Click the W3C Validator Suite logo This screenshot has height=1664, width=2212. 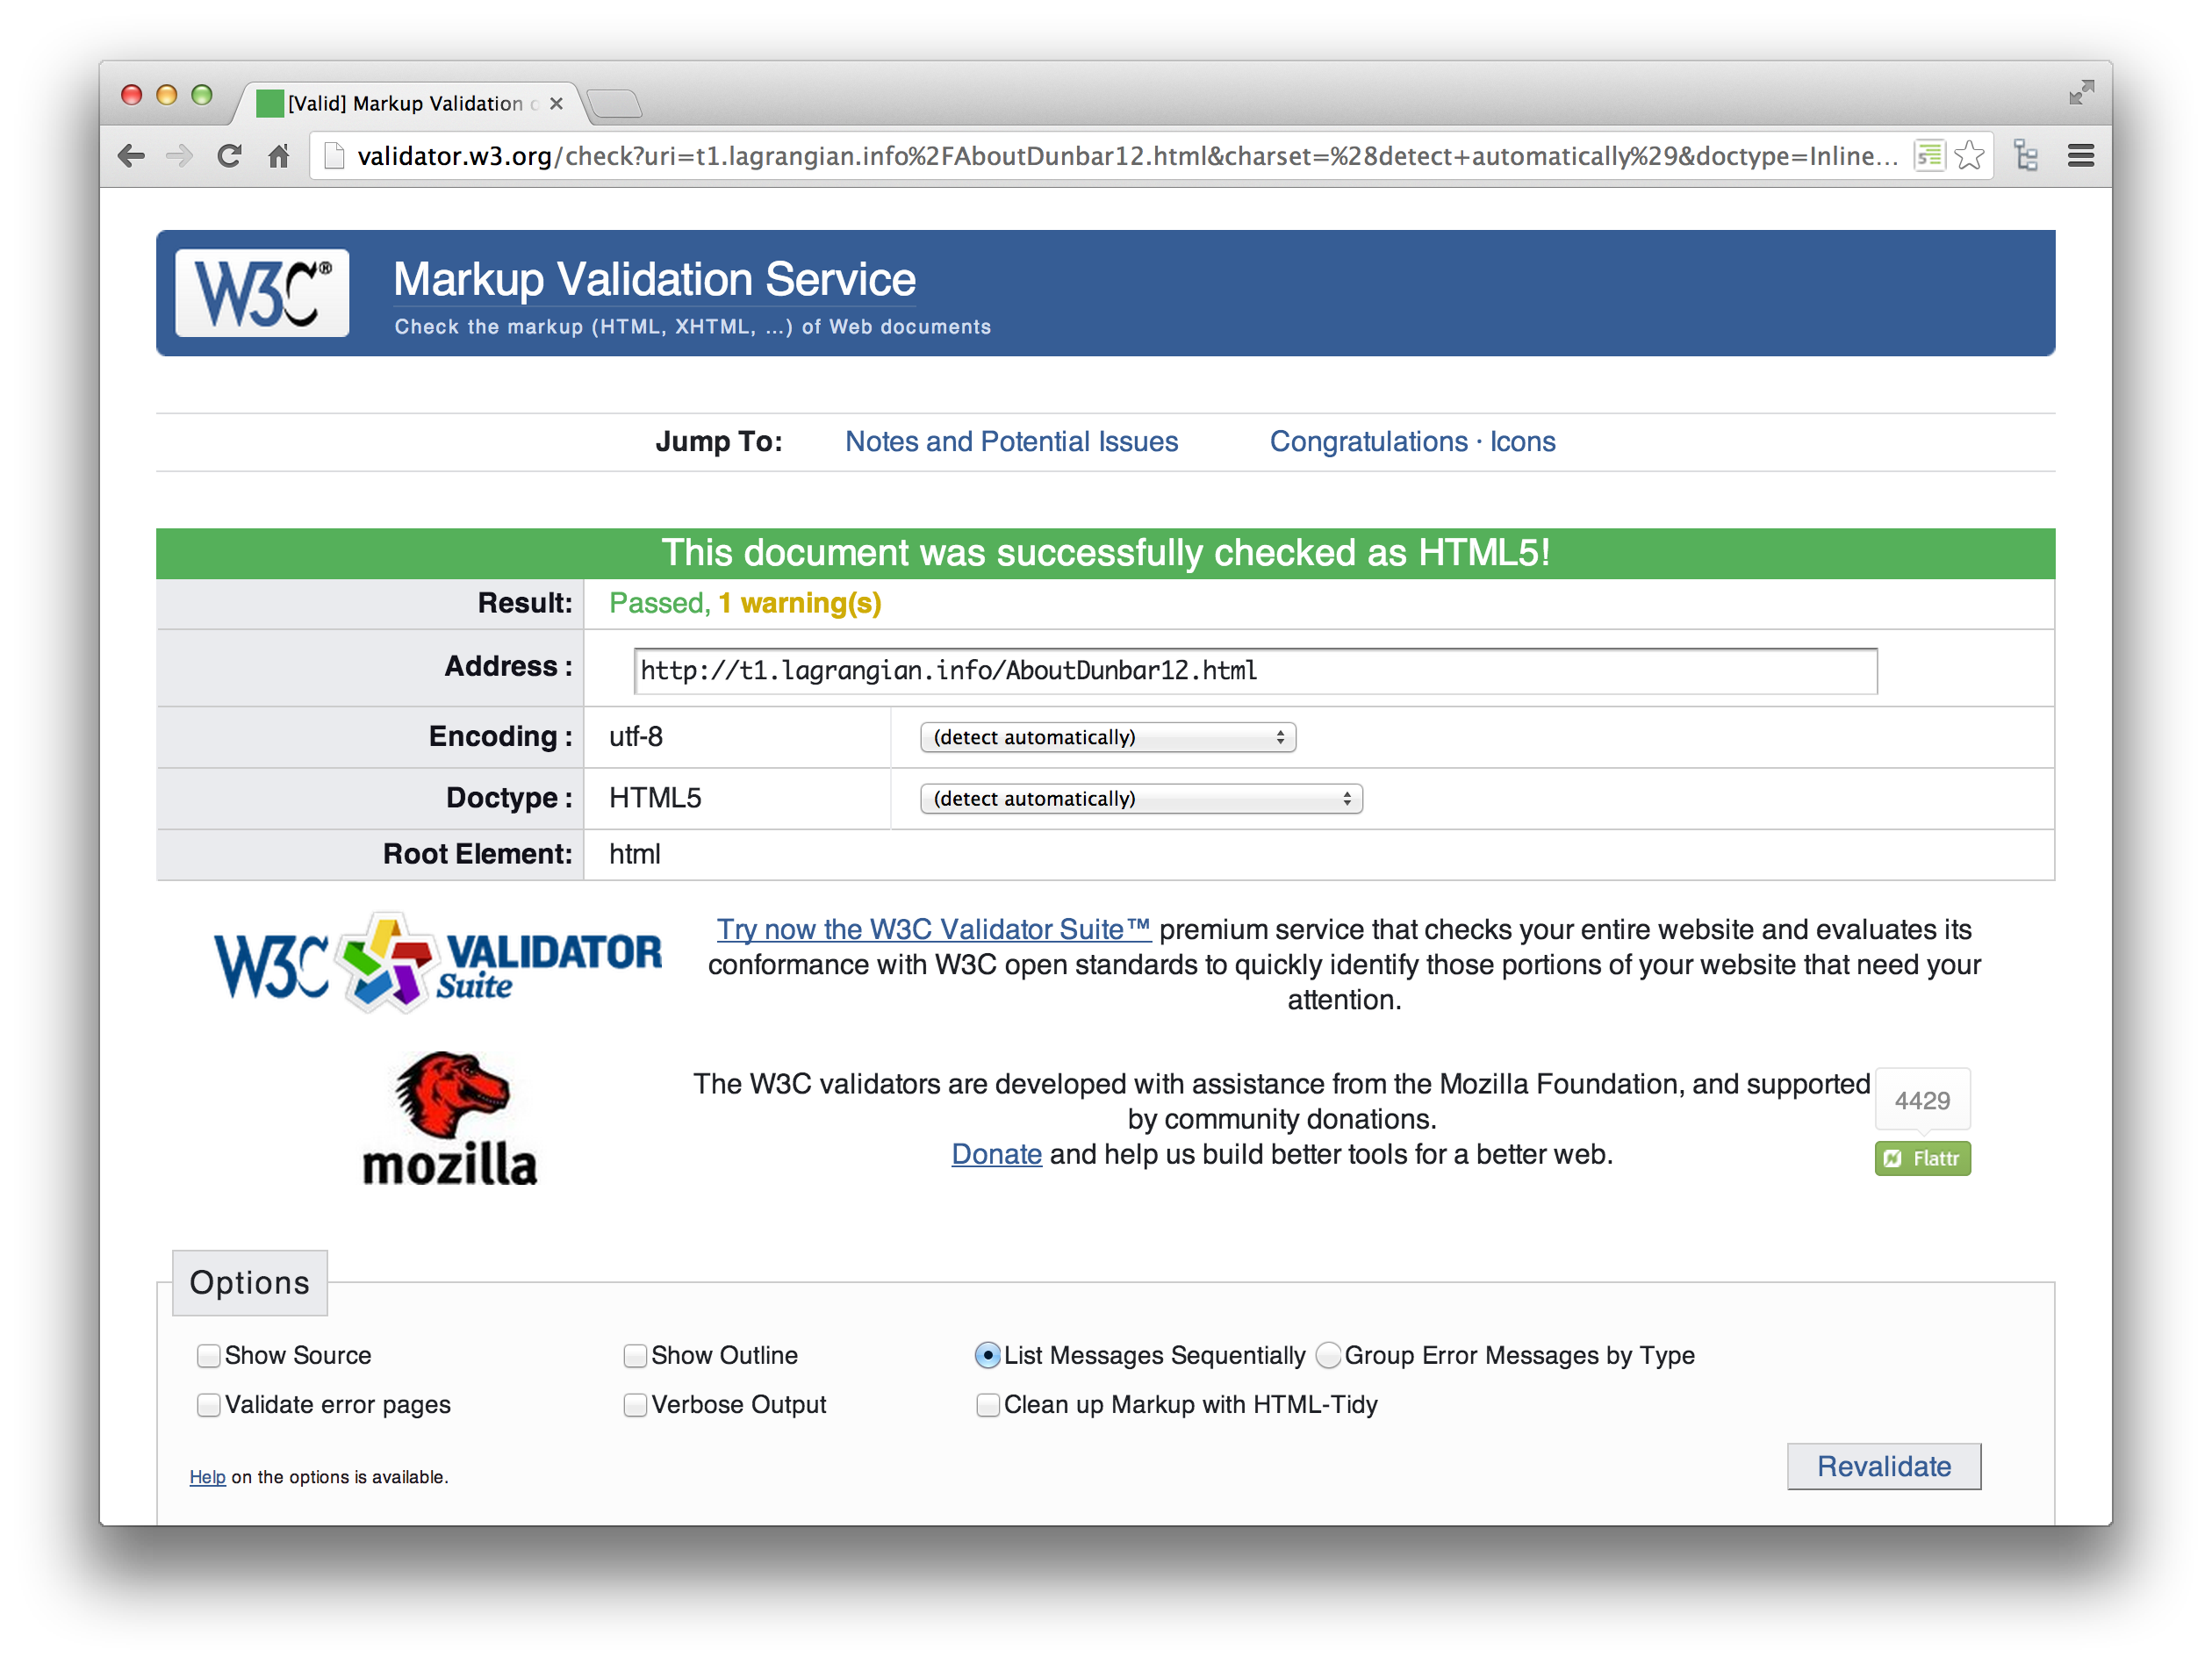(x=438, y=963)
